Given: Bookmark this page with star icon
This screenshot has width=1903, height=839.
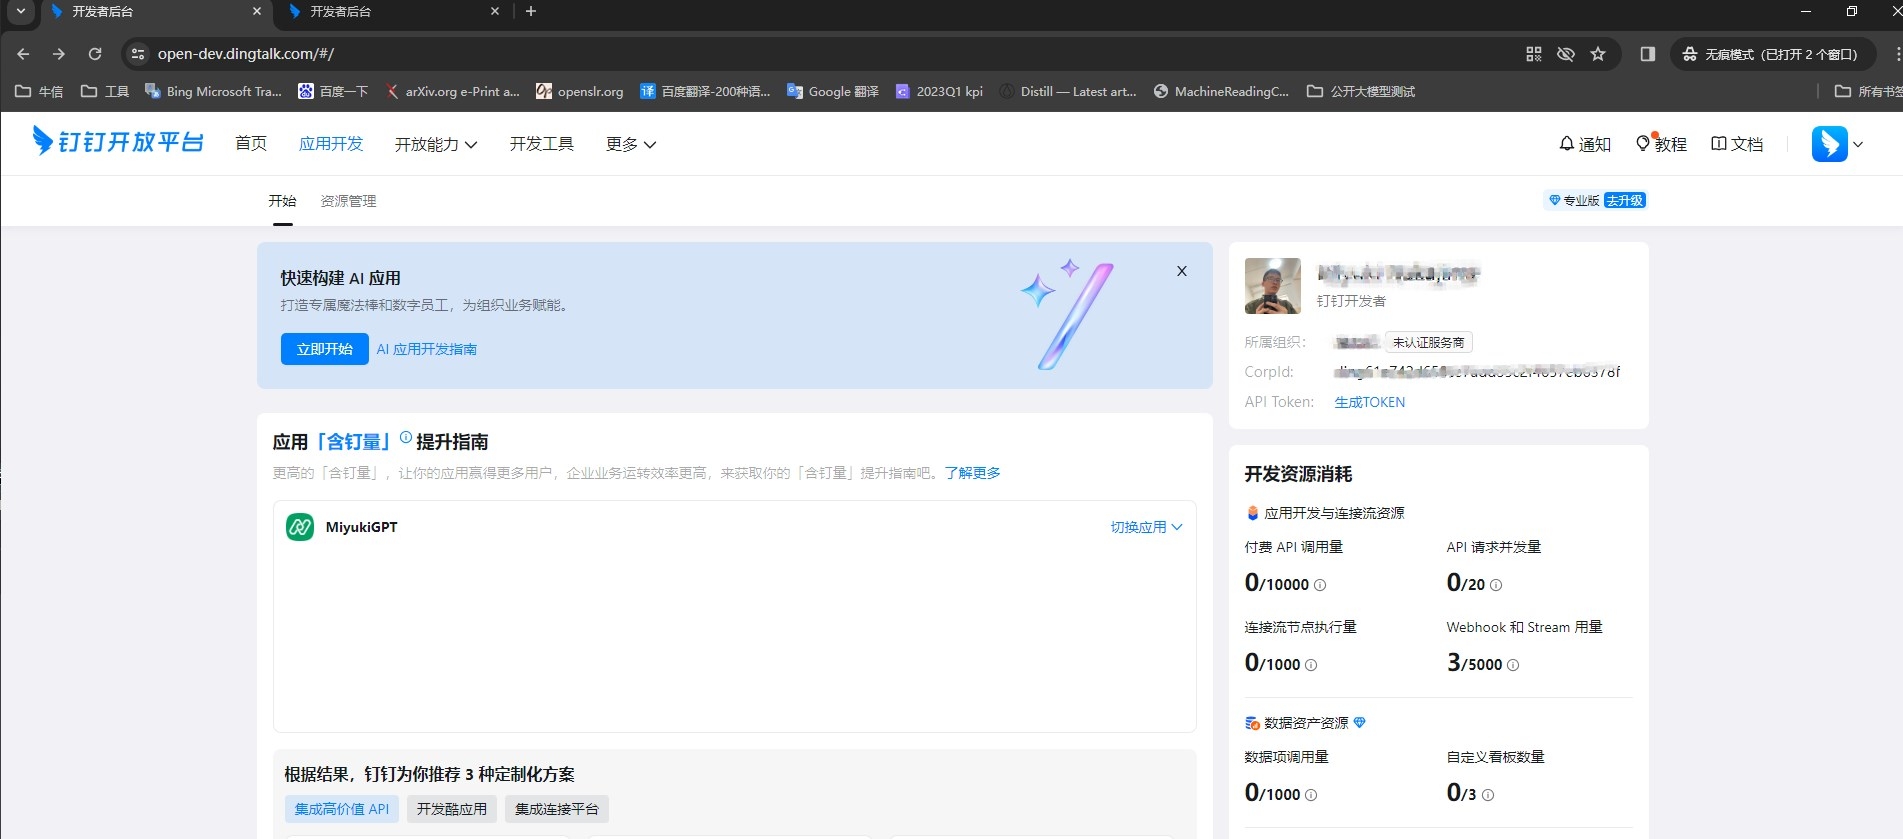Looking at the screenshot, I should coord(1598,54).
